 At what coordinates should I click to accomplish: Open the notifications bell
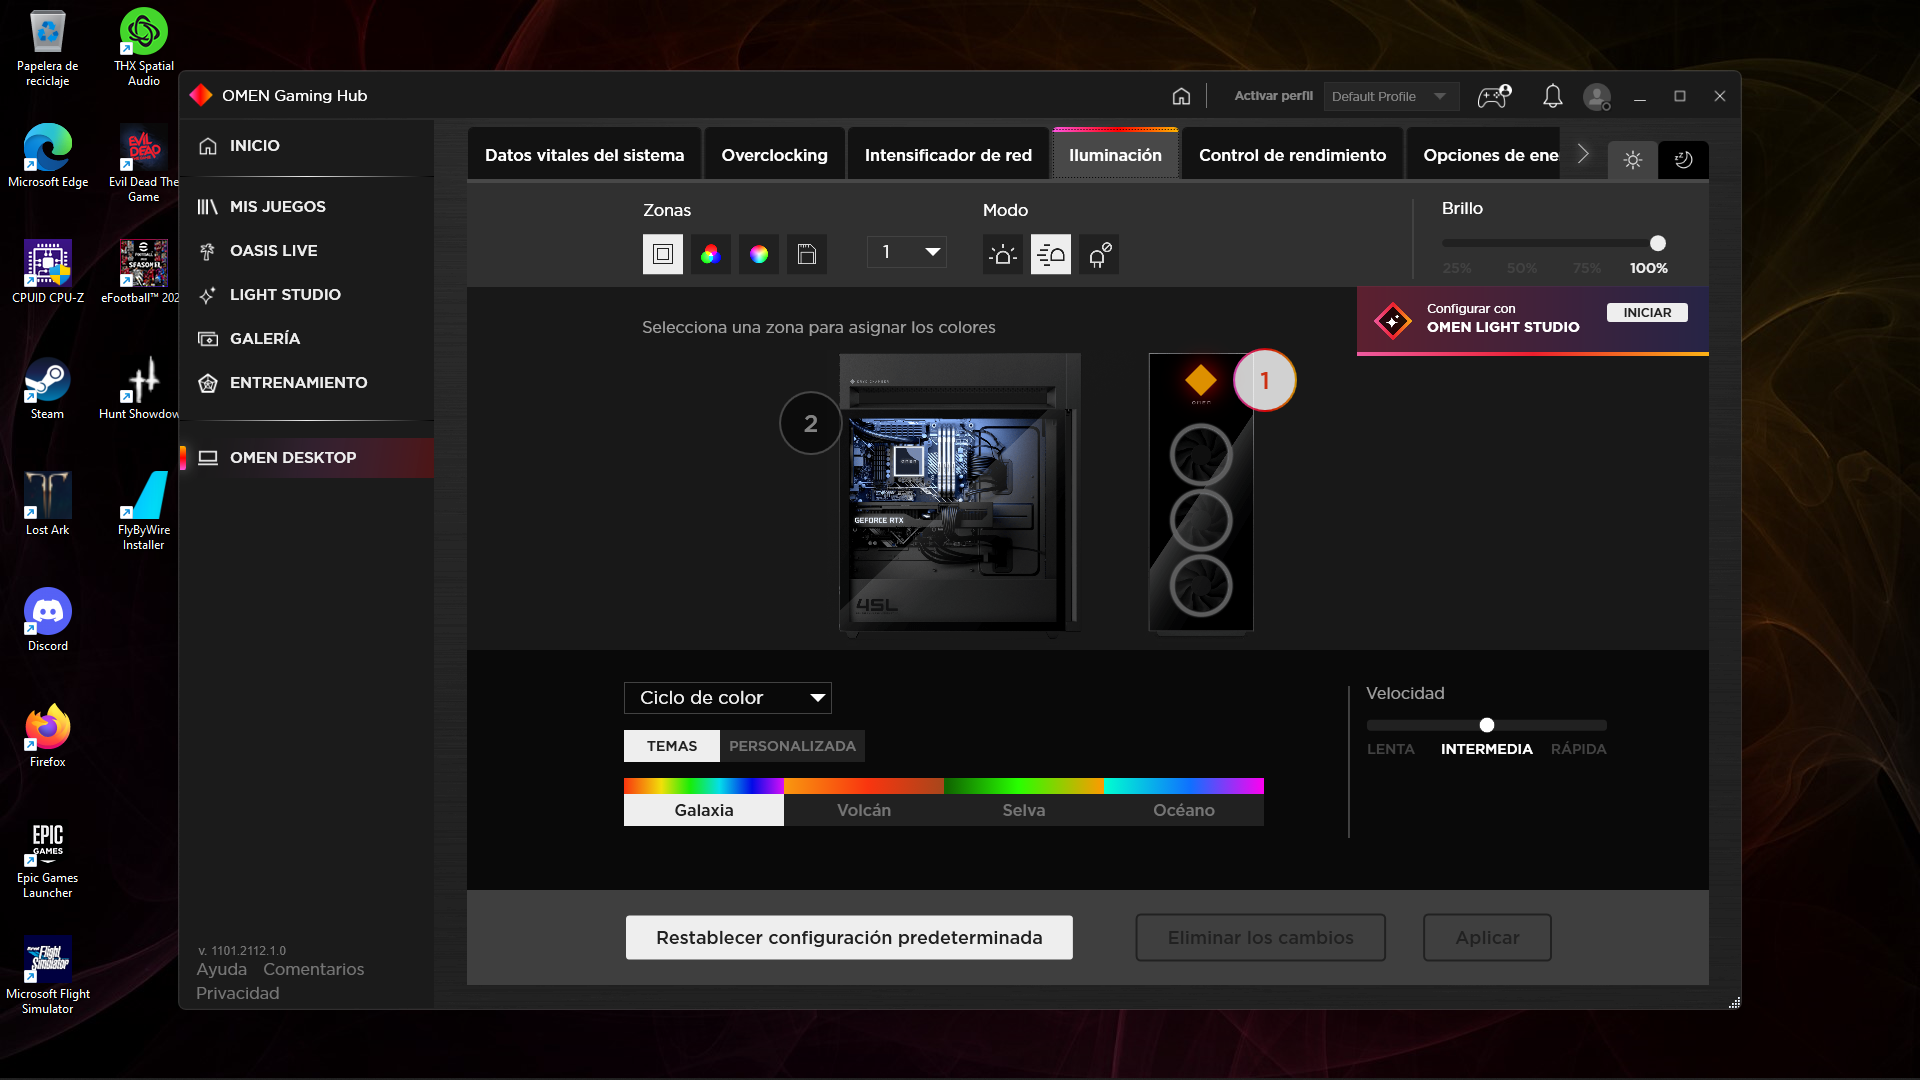click(x=1552, y=96)
